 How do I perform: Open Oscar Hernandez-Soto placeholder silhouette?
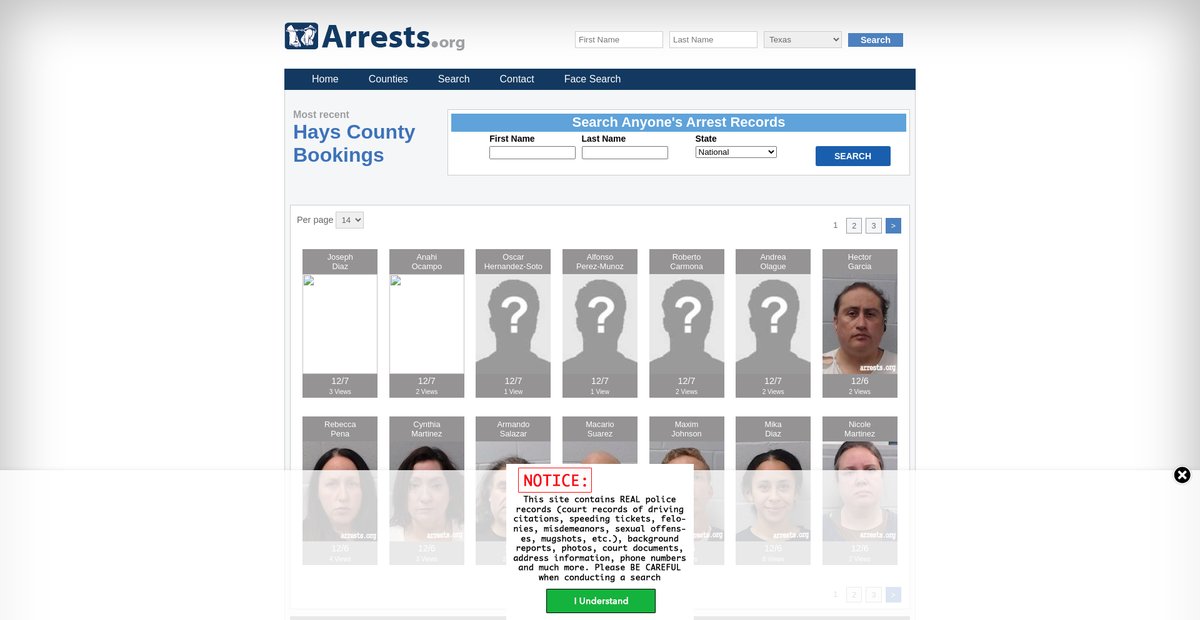click(513, 324)
